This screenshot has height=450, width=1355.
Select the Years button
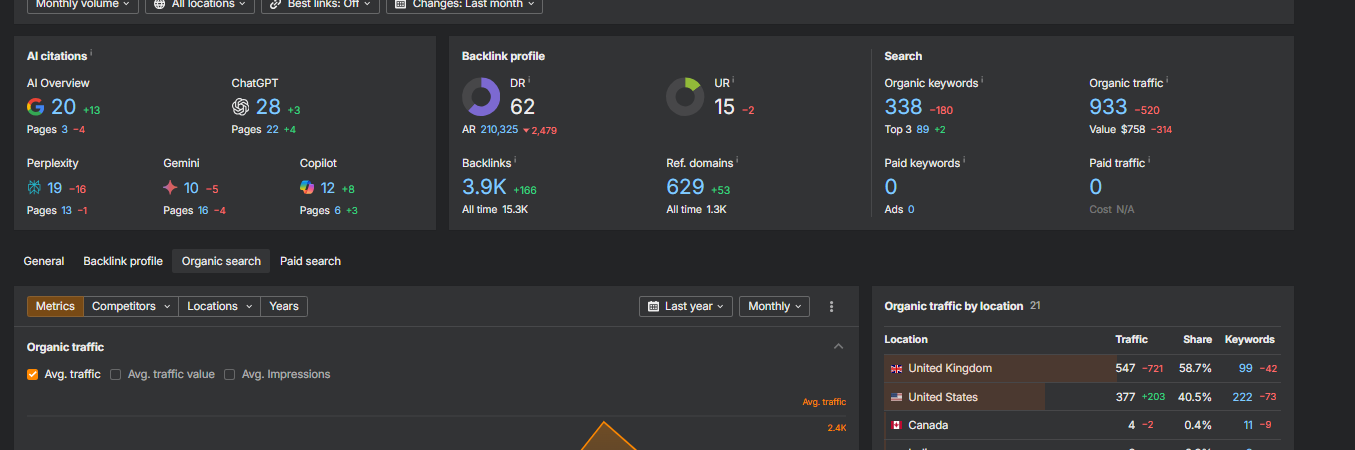(284, 307)
